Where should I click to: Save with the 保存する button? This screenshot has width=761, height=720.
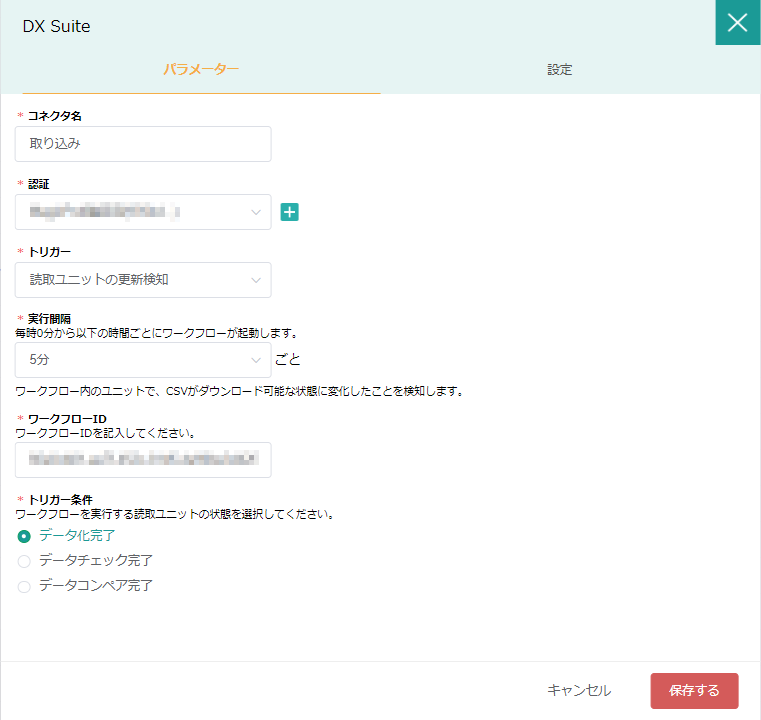point(695,690)
